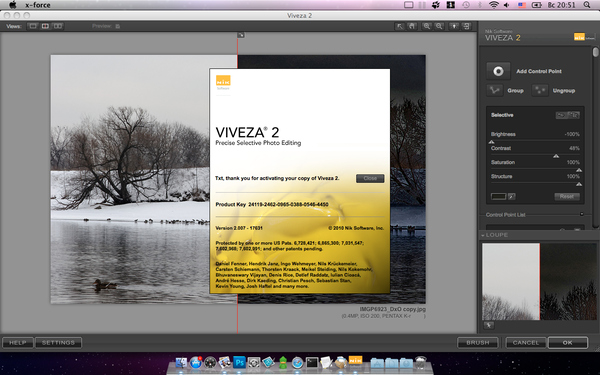This screenshot has height=375, width=600.
Task: Select the side-by-side preview view icon
Action: (58, 26)
